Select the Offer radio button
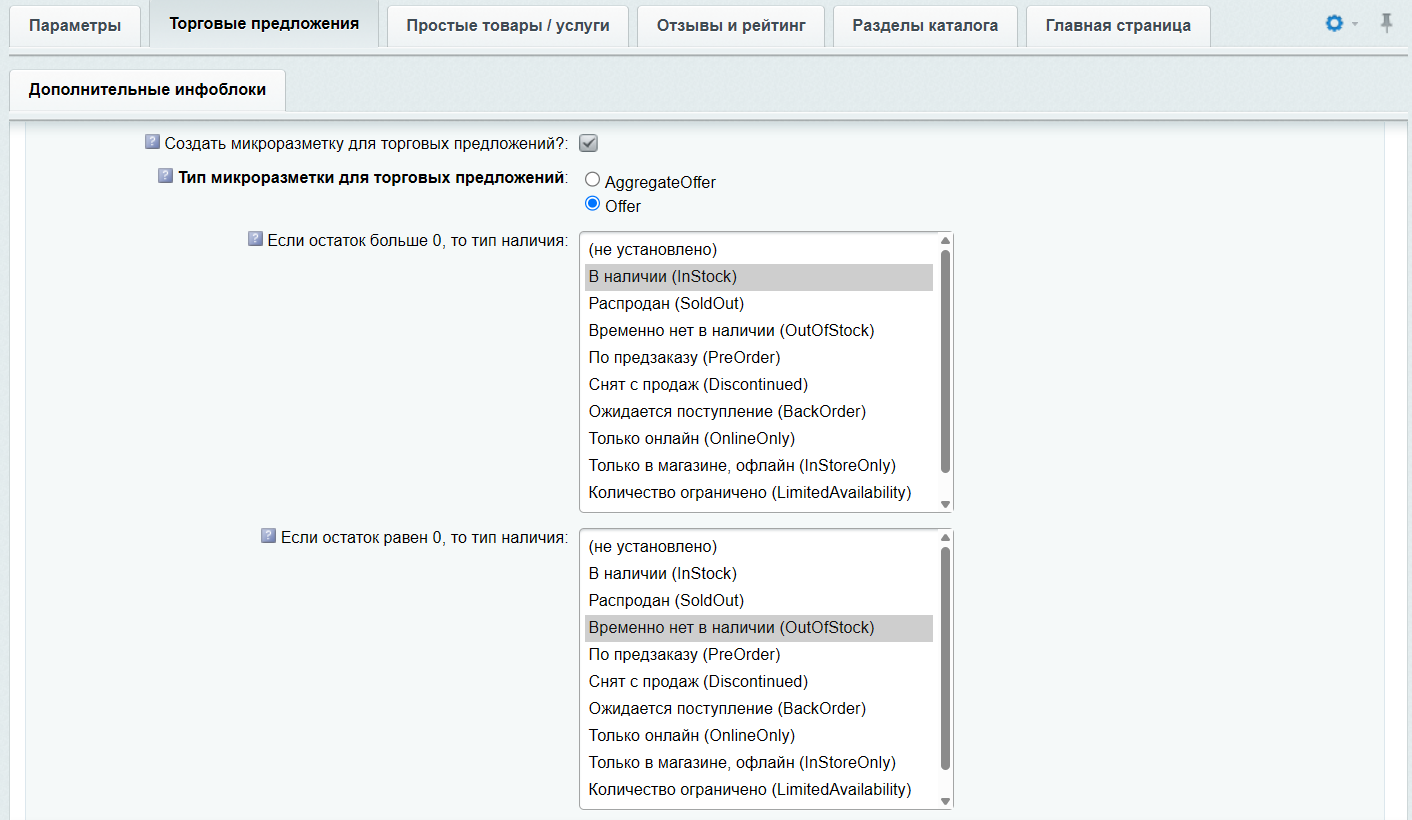This screenshot has height=820, width=1412. pyautogui.click(x=592, y=204)
